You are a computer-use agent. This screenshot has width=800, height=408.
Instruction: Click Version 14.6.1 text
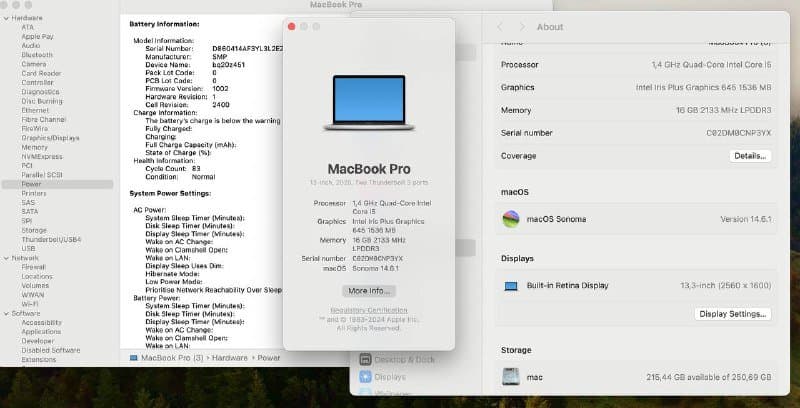point(745,219)
